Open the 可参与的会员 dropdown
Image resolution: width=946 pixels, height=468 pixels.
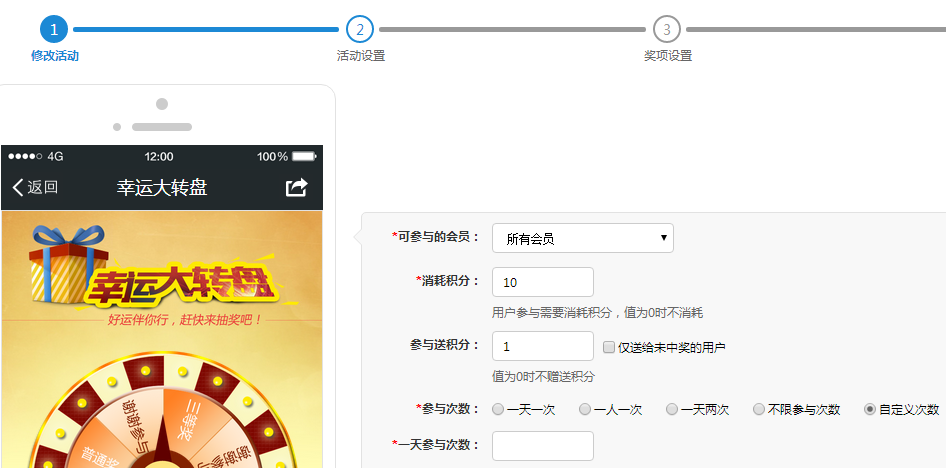tap(583, 238)
